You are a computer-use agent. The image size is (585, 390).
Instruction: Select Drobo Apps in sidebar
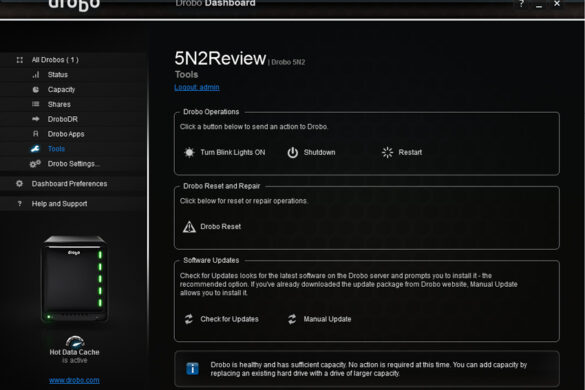click(66, 134)
